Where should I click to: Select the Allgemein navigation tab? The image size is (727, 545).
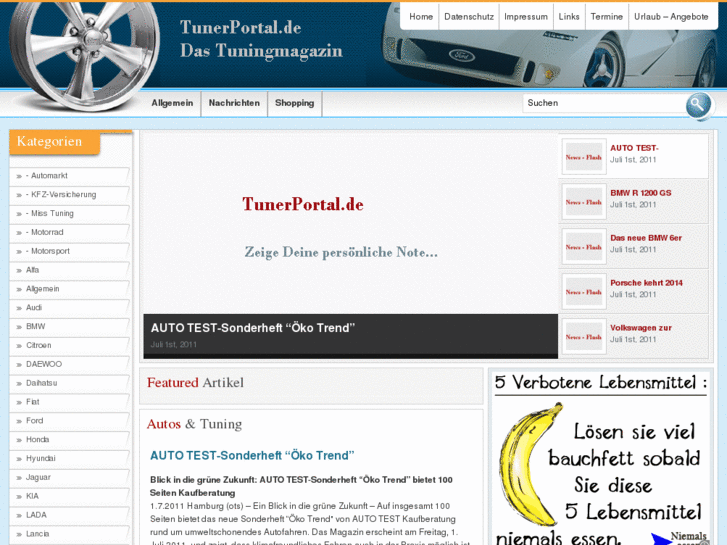[x=172, y=103]
